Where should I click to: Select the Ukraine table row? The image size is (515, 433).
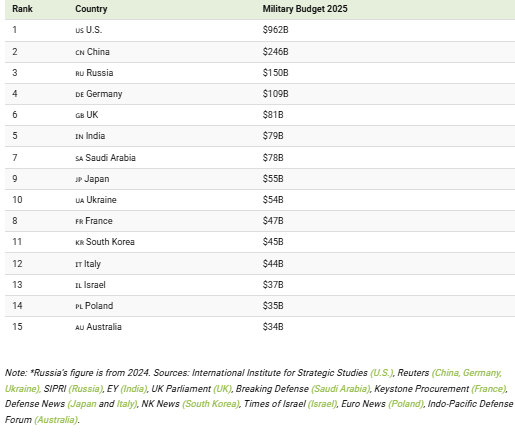260,200
